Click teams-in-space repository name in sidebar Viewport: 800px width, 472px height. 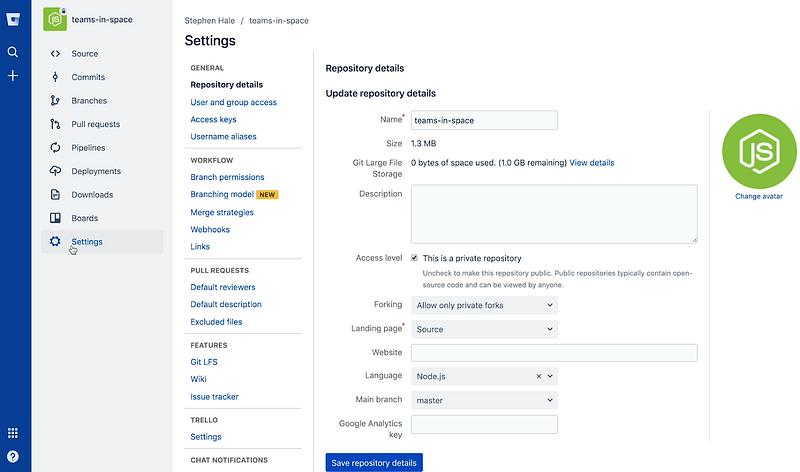[x=102, y=19]
